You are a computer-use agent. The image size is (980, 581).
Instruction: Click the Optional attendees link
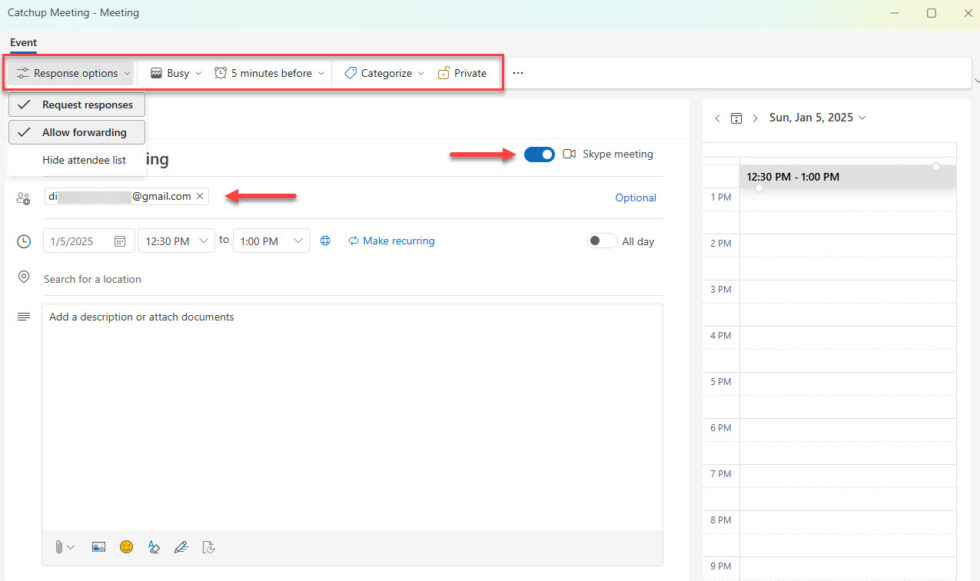pyautogui.click(x=636, y=198)
